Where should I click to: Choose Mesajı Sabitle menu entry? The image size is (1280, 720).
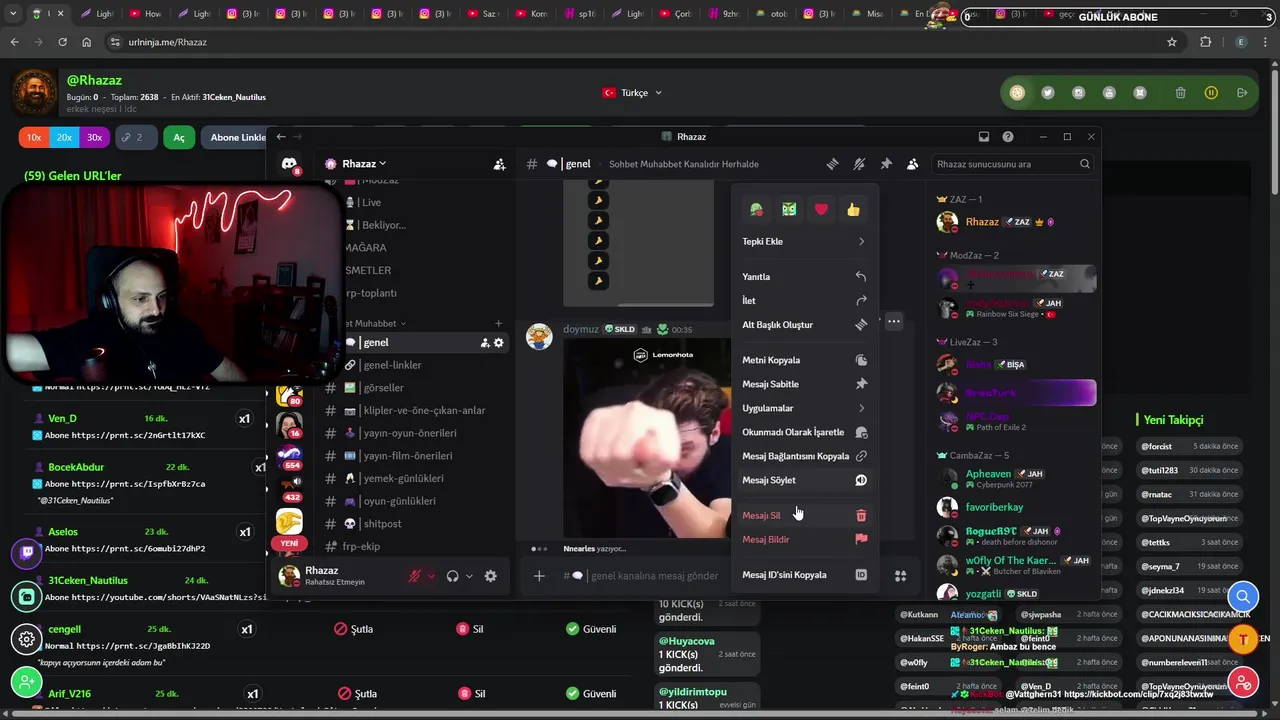tap(804, 384)
